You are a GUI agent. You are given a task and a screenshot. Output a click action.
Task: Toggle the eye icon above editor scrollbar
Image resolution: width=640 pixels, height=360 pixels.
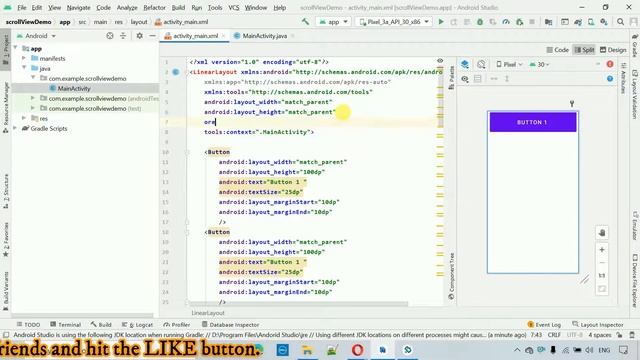(x=440, y=60)
